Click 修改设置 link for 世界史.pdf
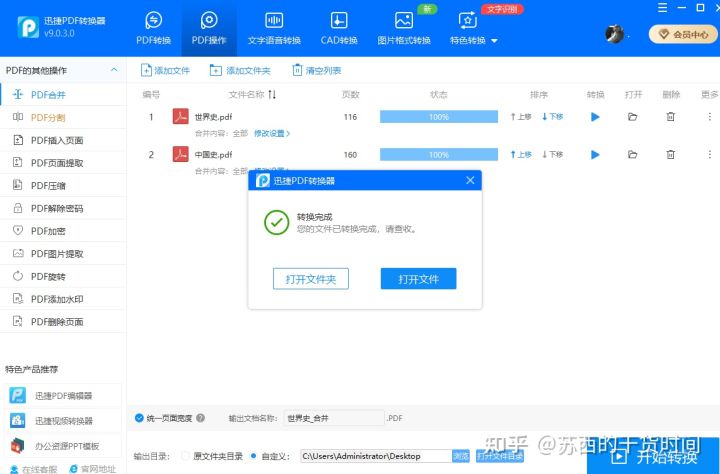 (272, 133)
